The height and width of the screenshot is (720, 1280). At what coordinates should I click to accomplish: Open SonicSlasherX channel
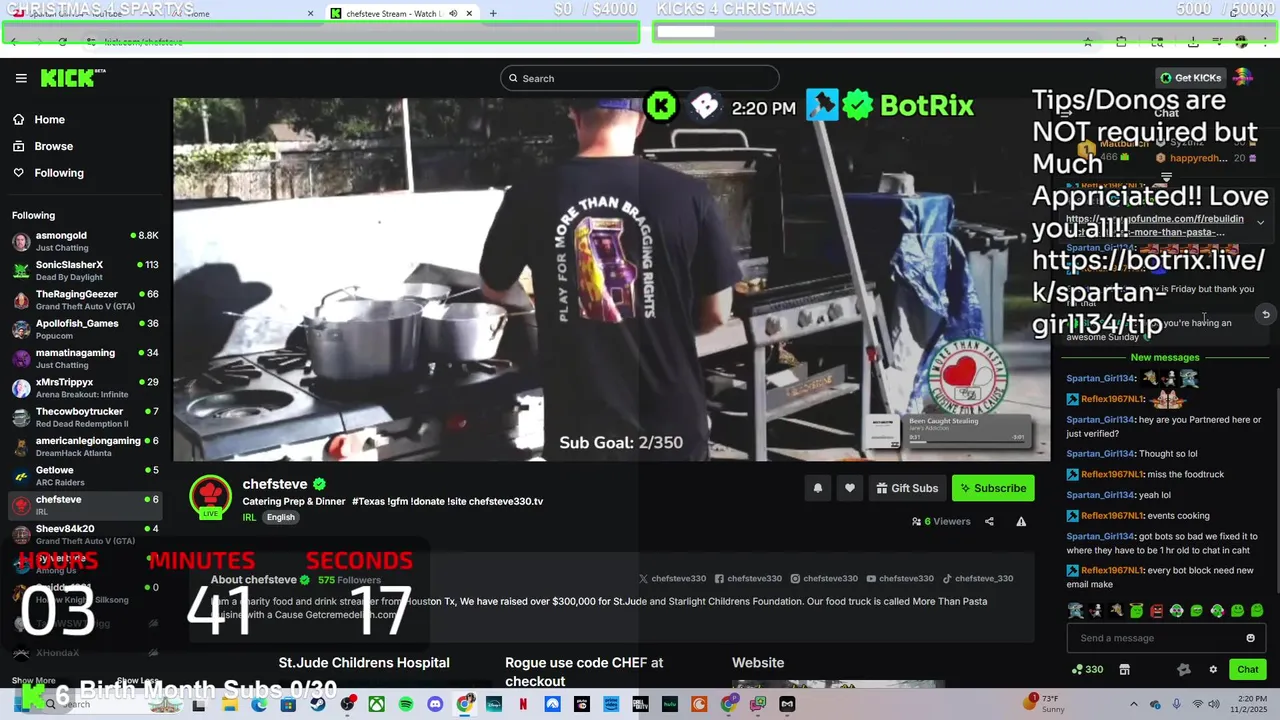click(x=85, y=270)
